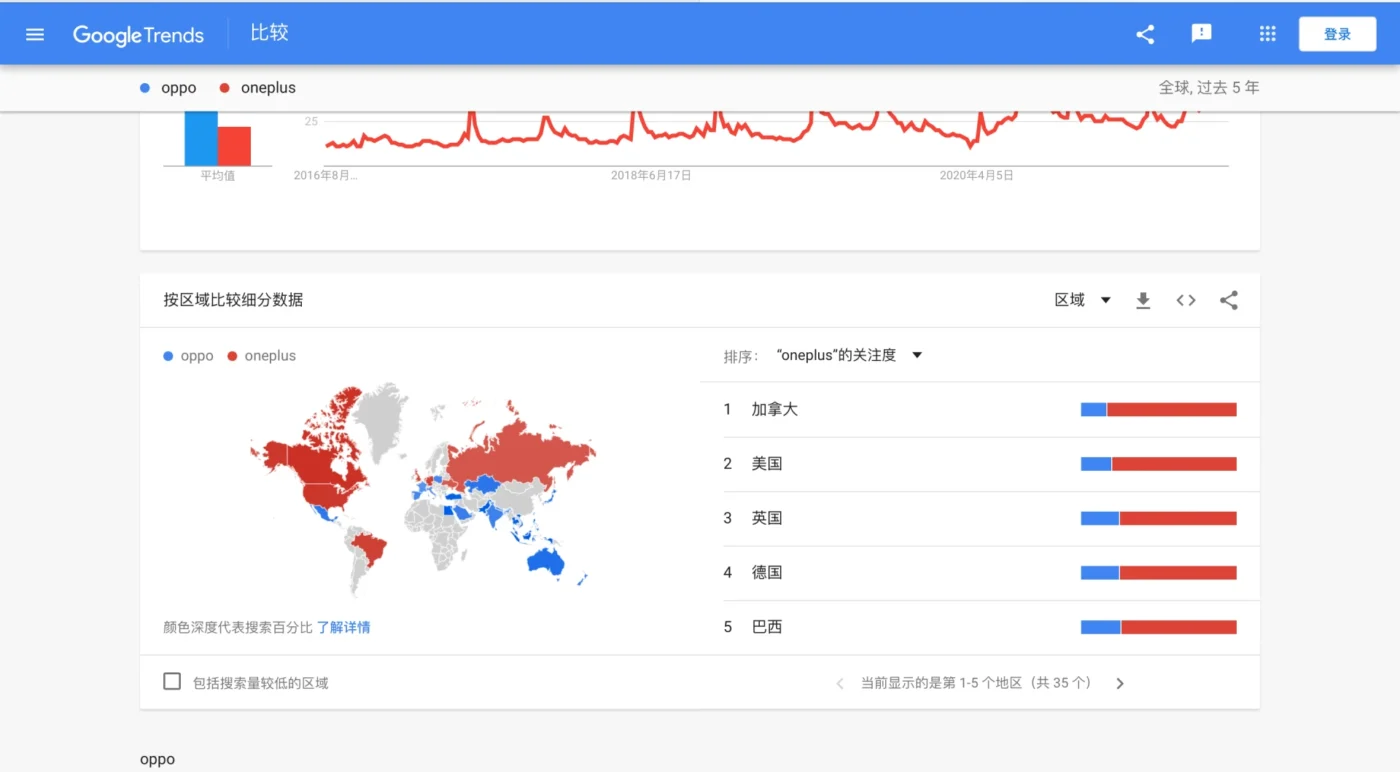Screen dimensions: 1400x772
Task: Enable include low search volume regions checkbox
Action: pyautogui.click(x=172, y=682)
